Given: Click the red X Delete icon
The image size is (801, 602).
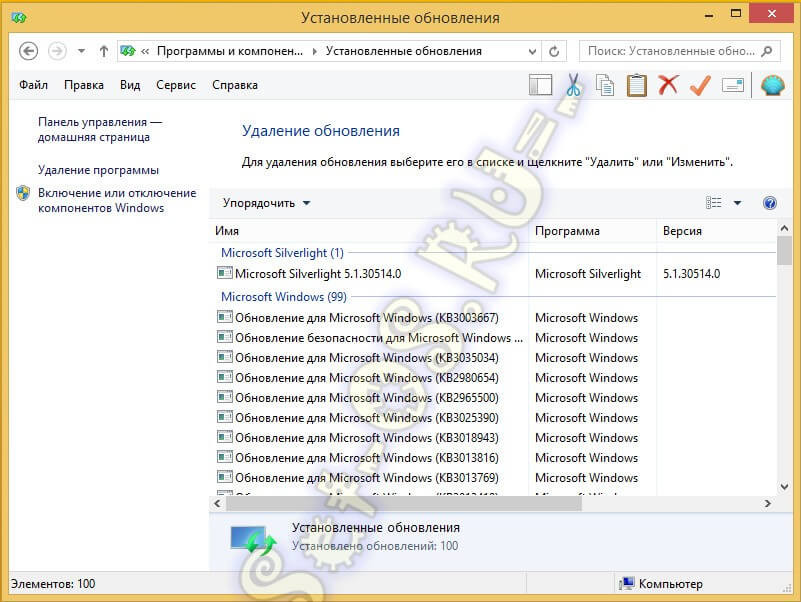Looking at the screenshot, I should (668, 85).
